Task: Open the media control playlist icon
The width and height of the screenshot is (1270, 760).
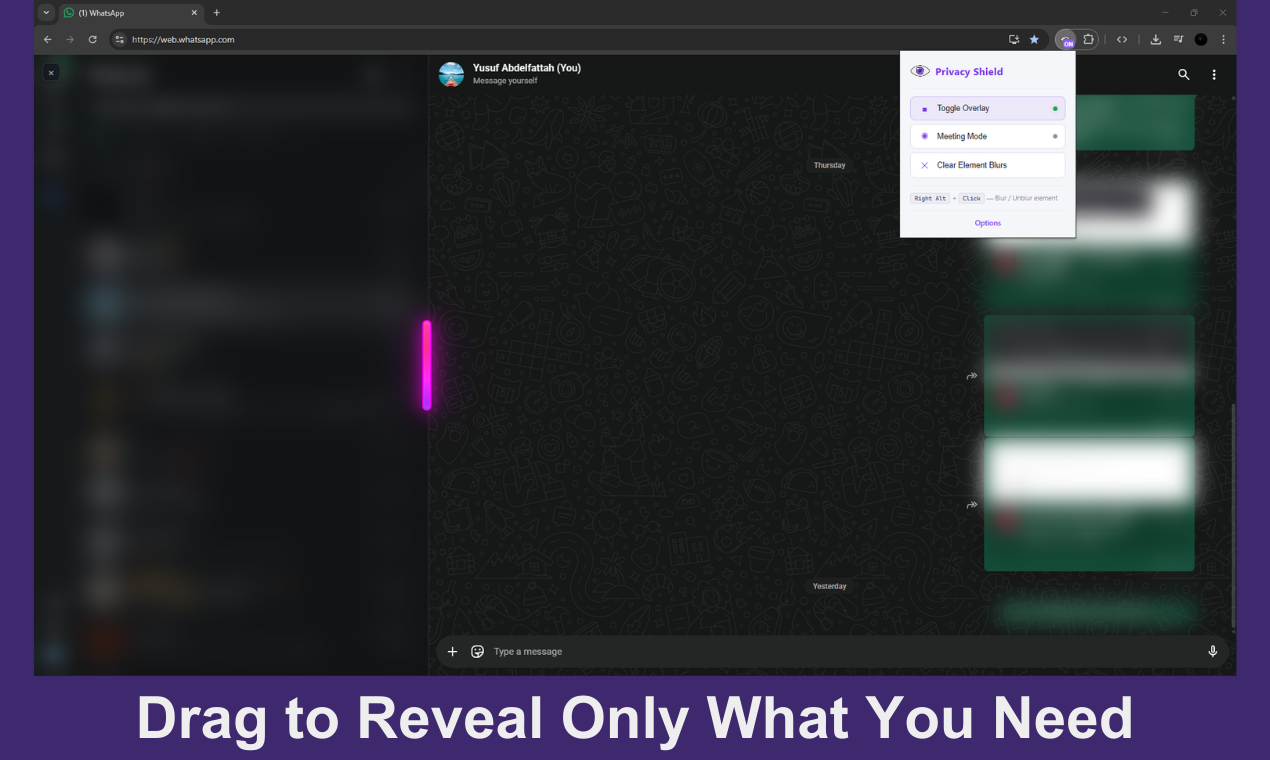Action: pos(1178,39)
